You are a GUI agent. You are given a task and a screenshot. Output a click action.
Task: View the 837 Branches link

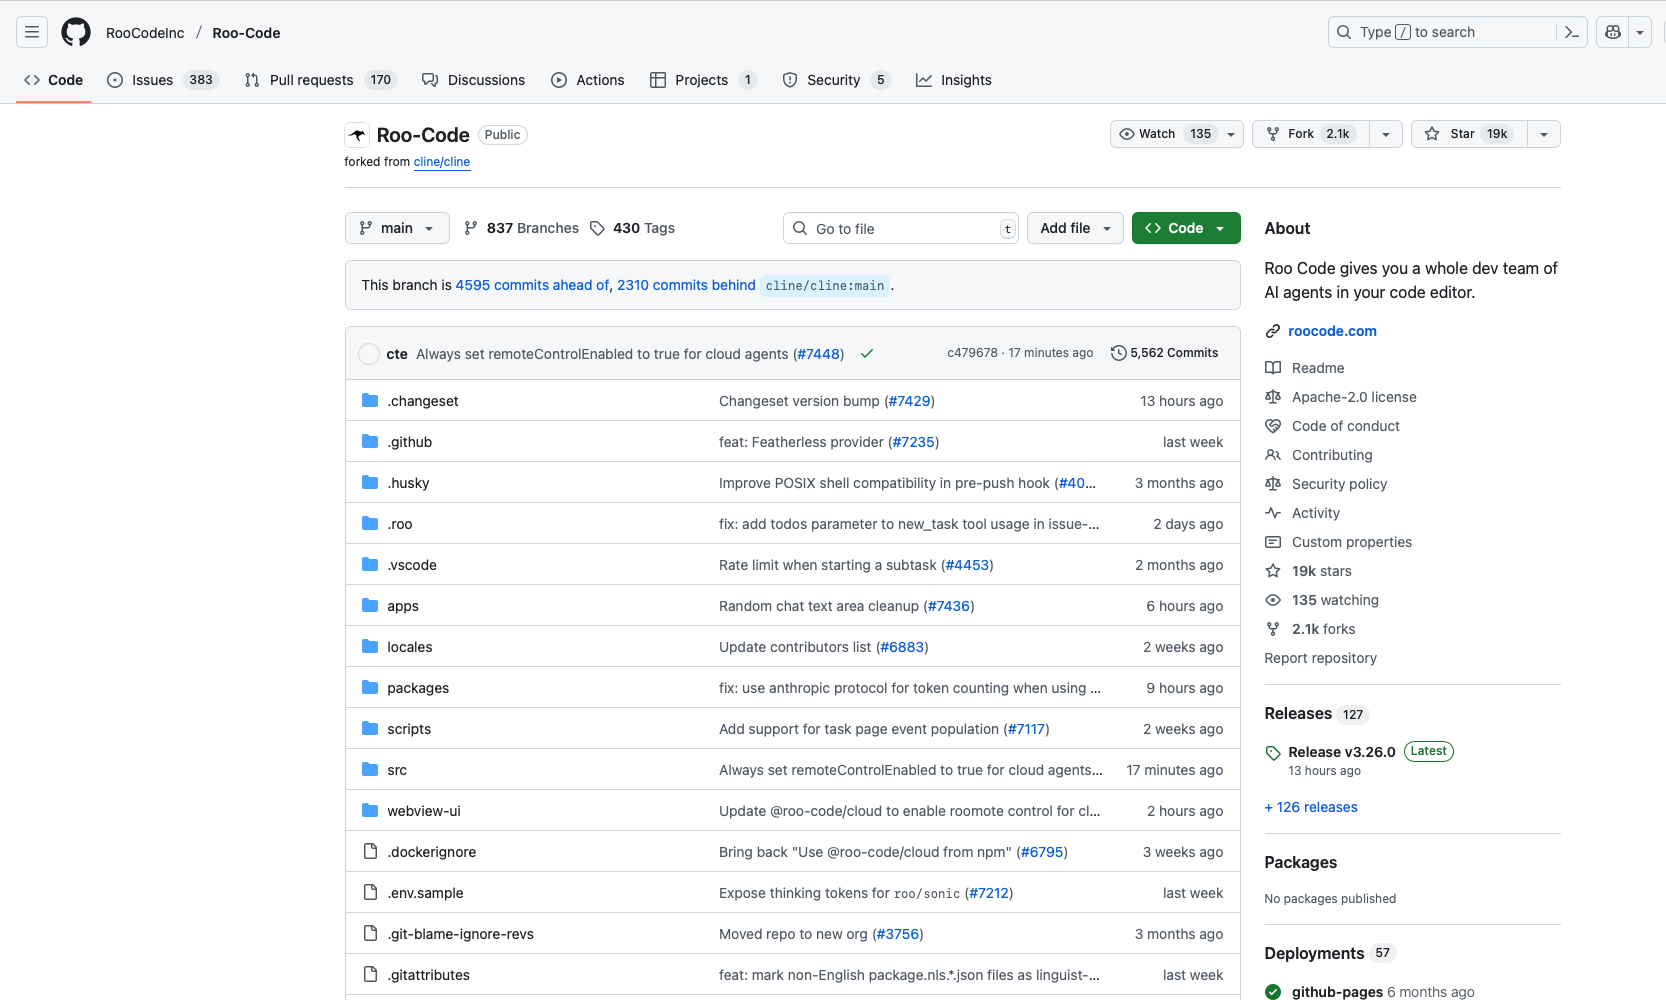521,228
